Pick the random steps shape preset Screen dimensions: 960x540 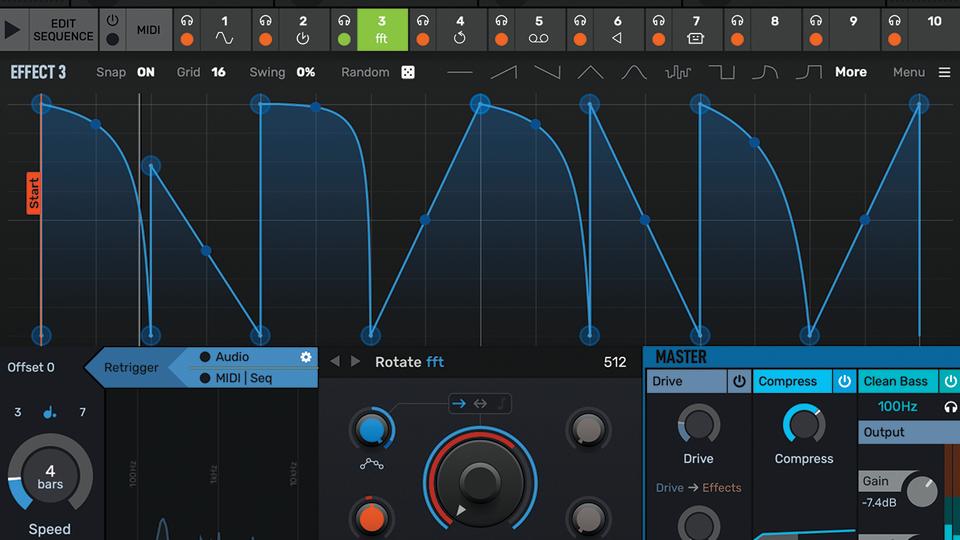(678, 73)
